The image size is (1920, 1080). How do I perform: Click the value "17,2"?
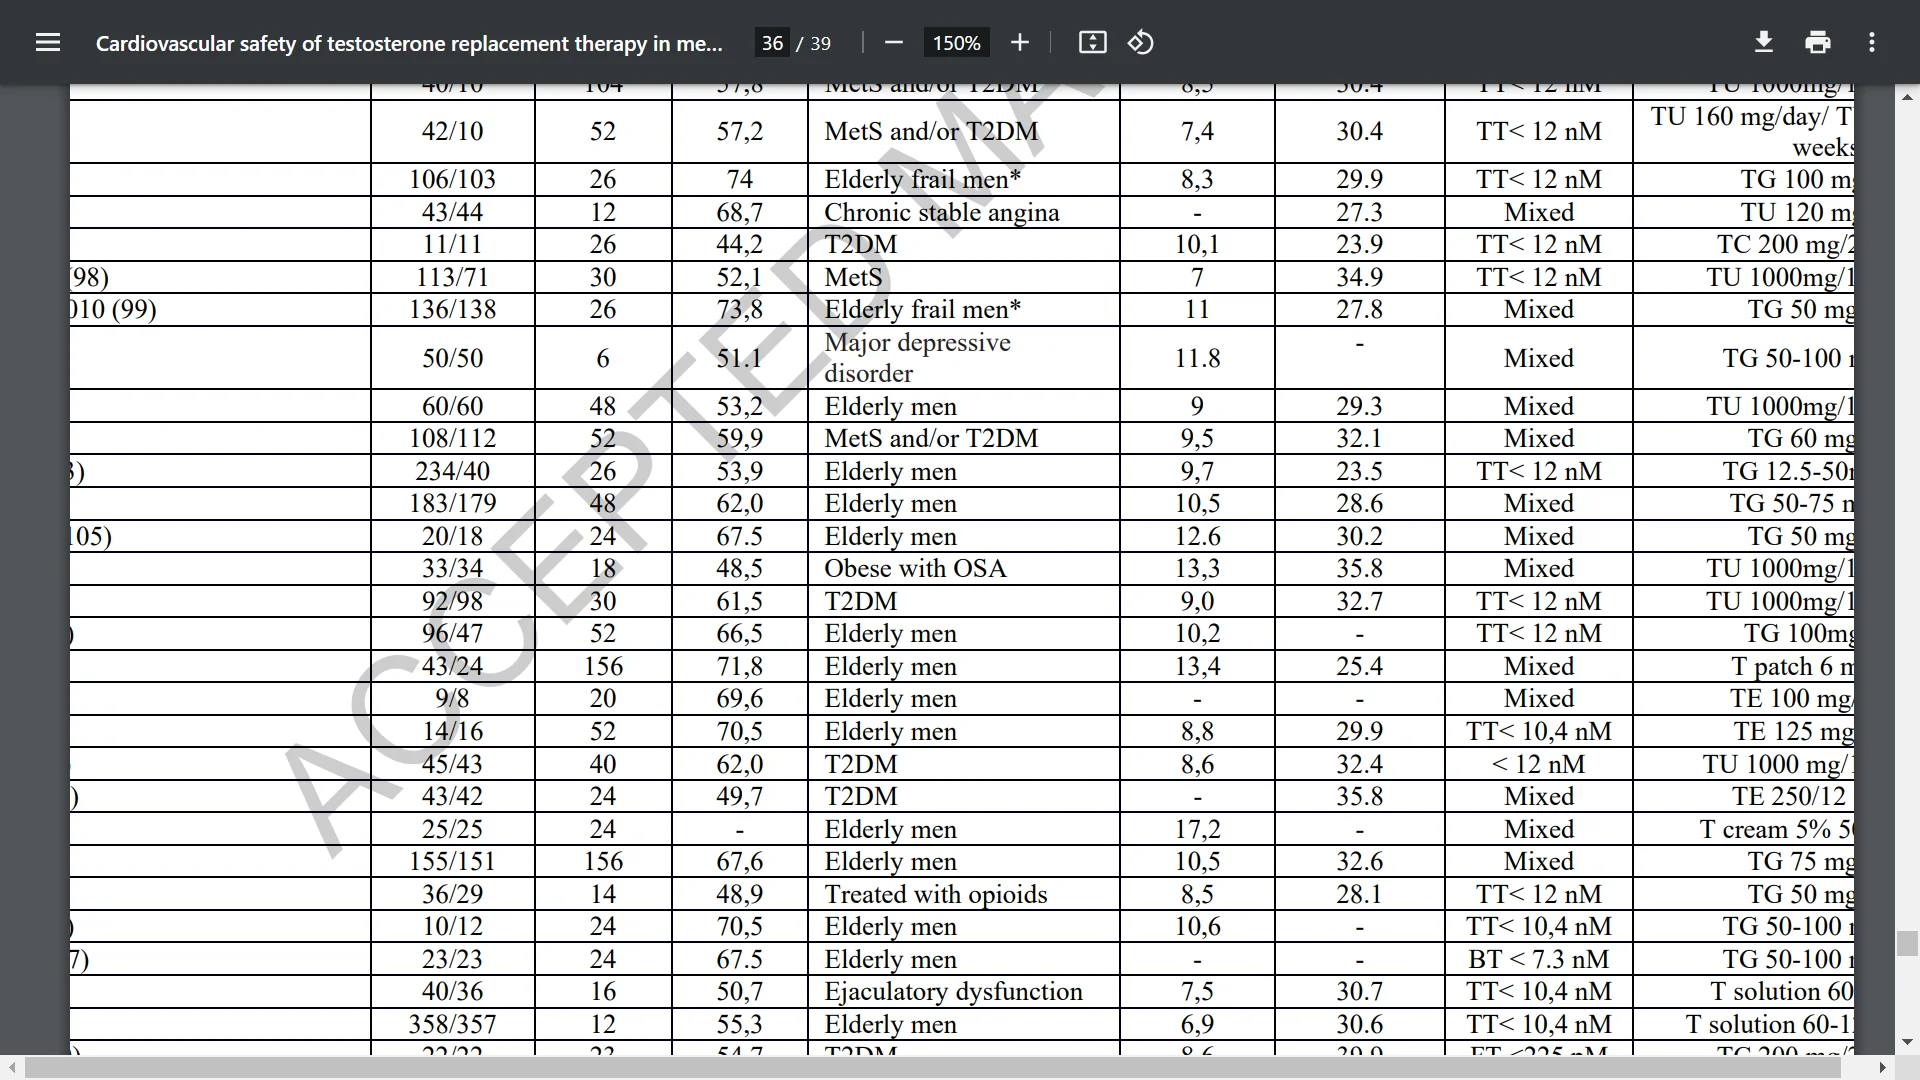click(1197, 829)
